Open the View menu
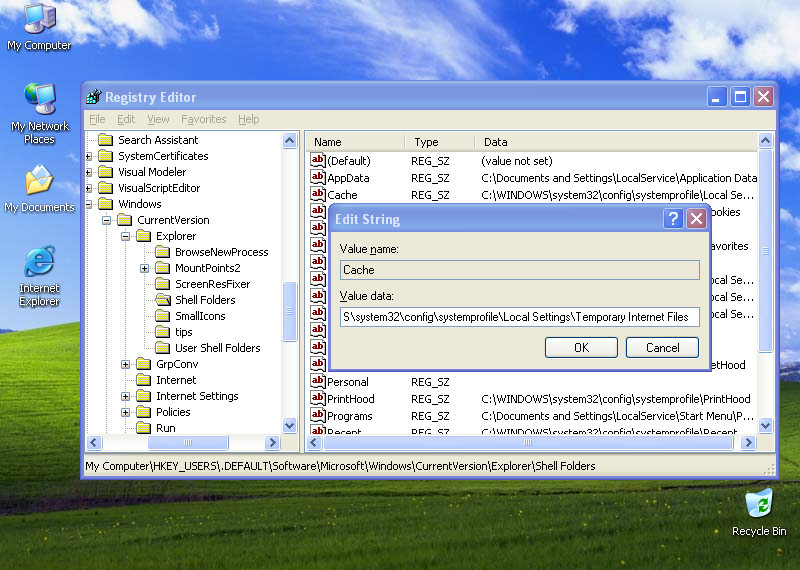The height and width of the screenshot is (570, 800). [x=158, y=119]
